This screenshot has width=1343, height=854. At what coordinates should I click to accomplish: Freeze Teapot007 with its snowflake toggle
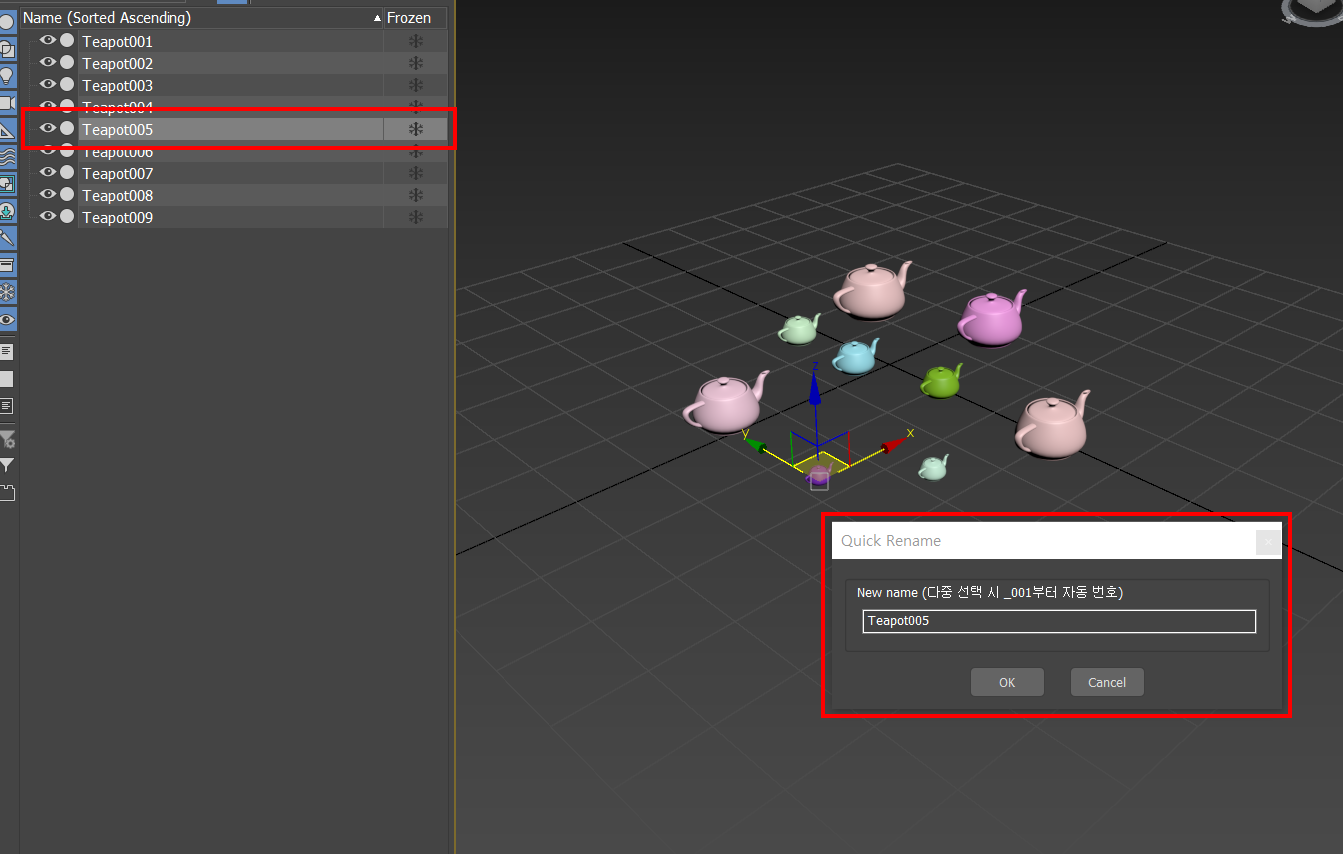pyautogui.click(x=416, y=173)
